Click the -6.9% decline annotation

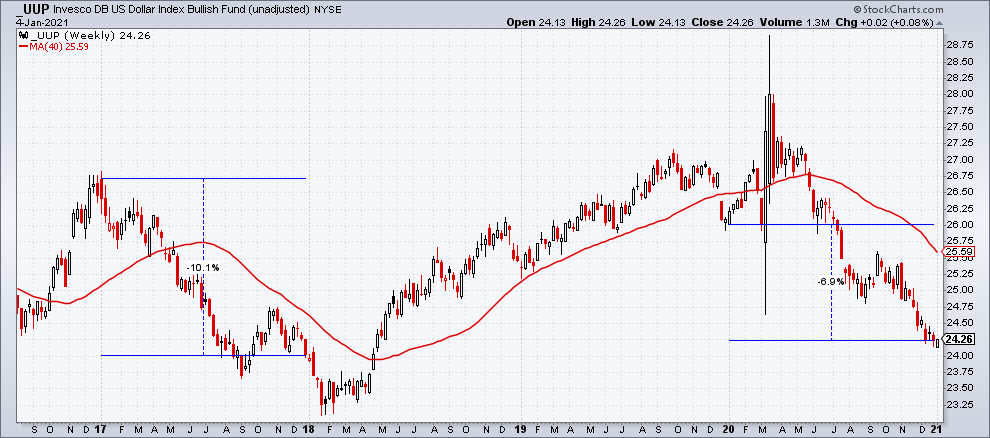[x=830, y=282]
